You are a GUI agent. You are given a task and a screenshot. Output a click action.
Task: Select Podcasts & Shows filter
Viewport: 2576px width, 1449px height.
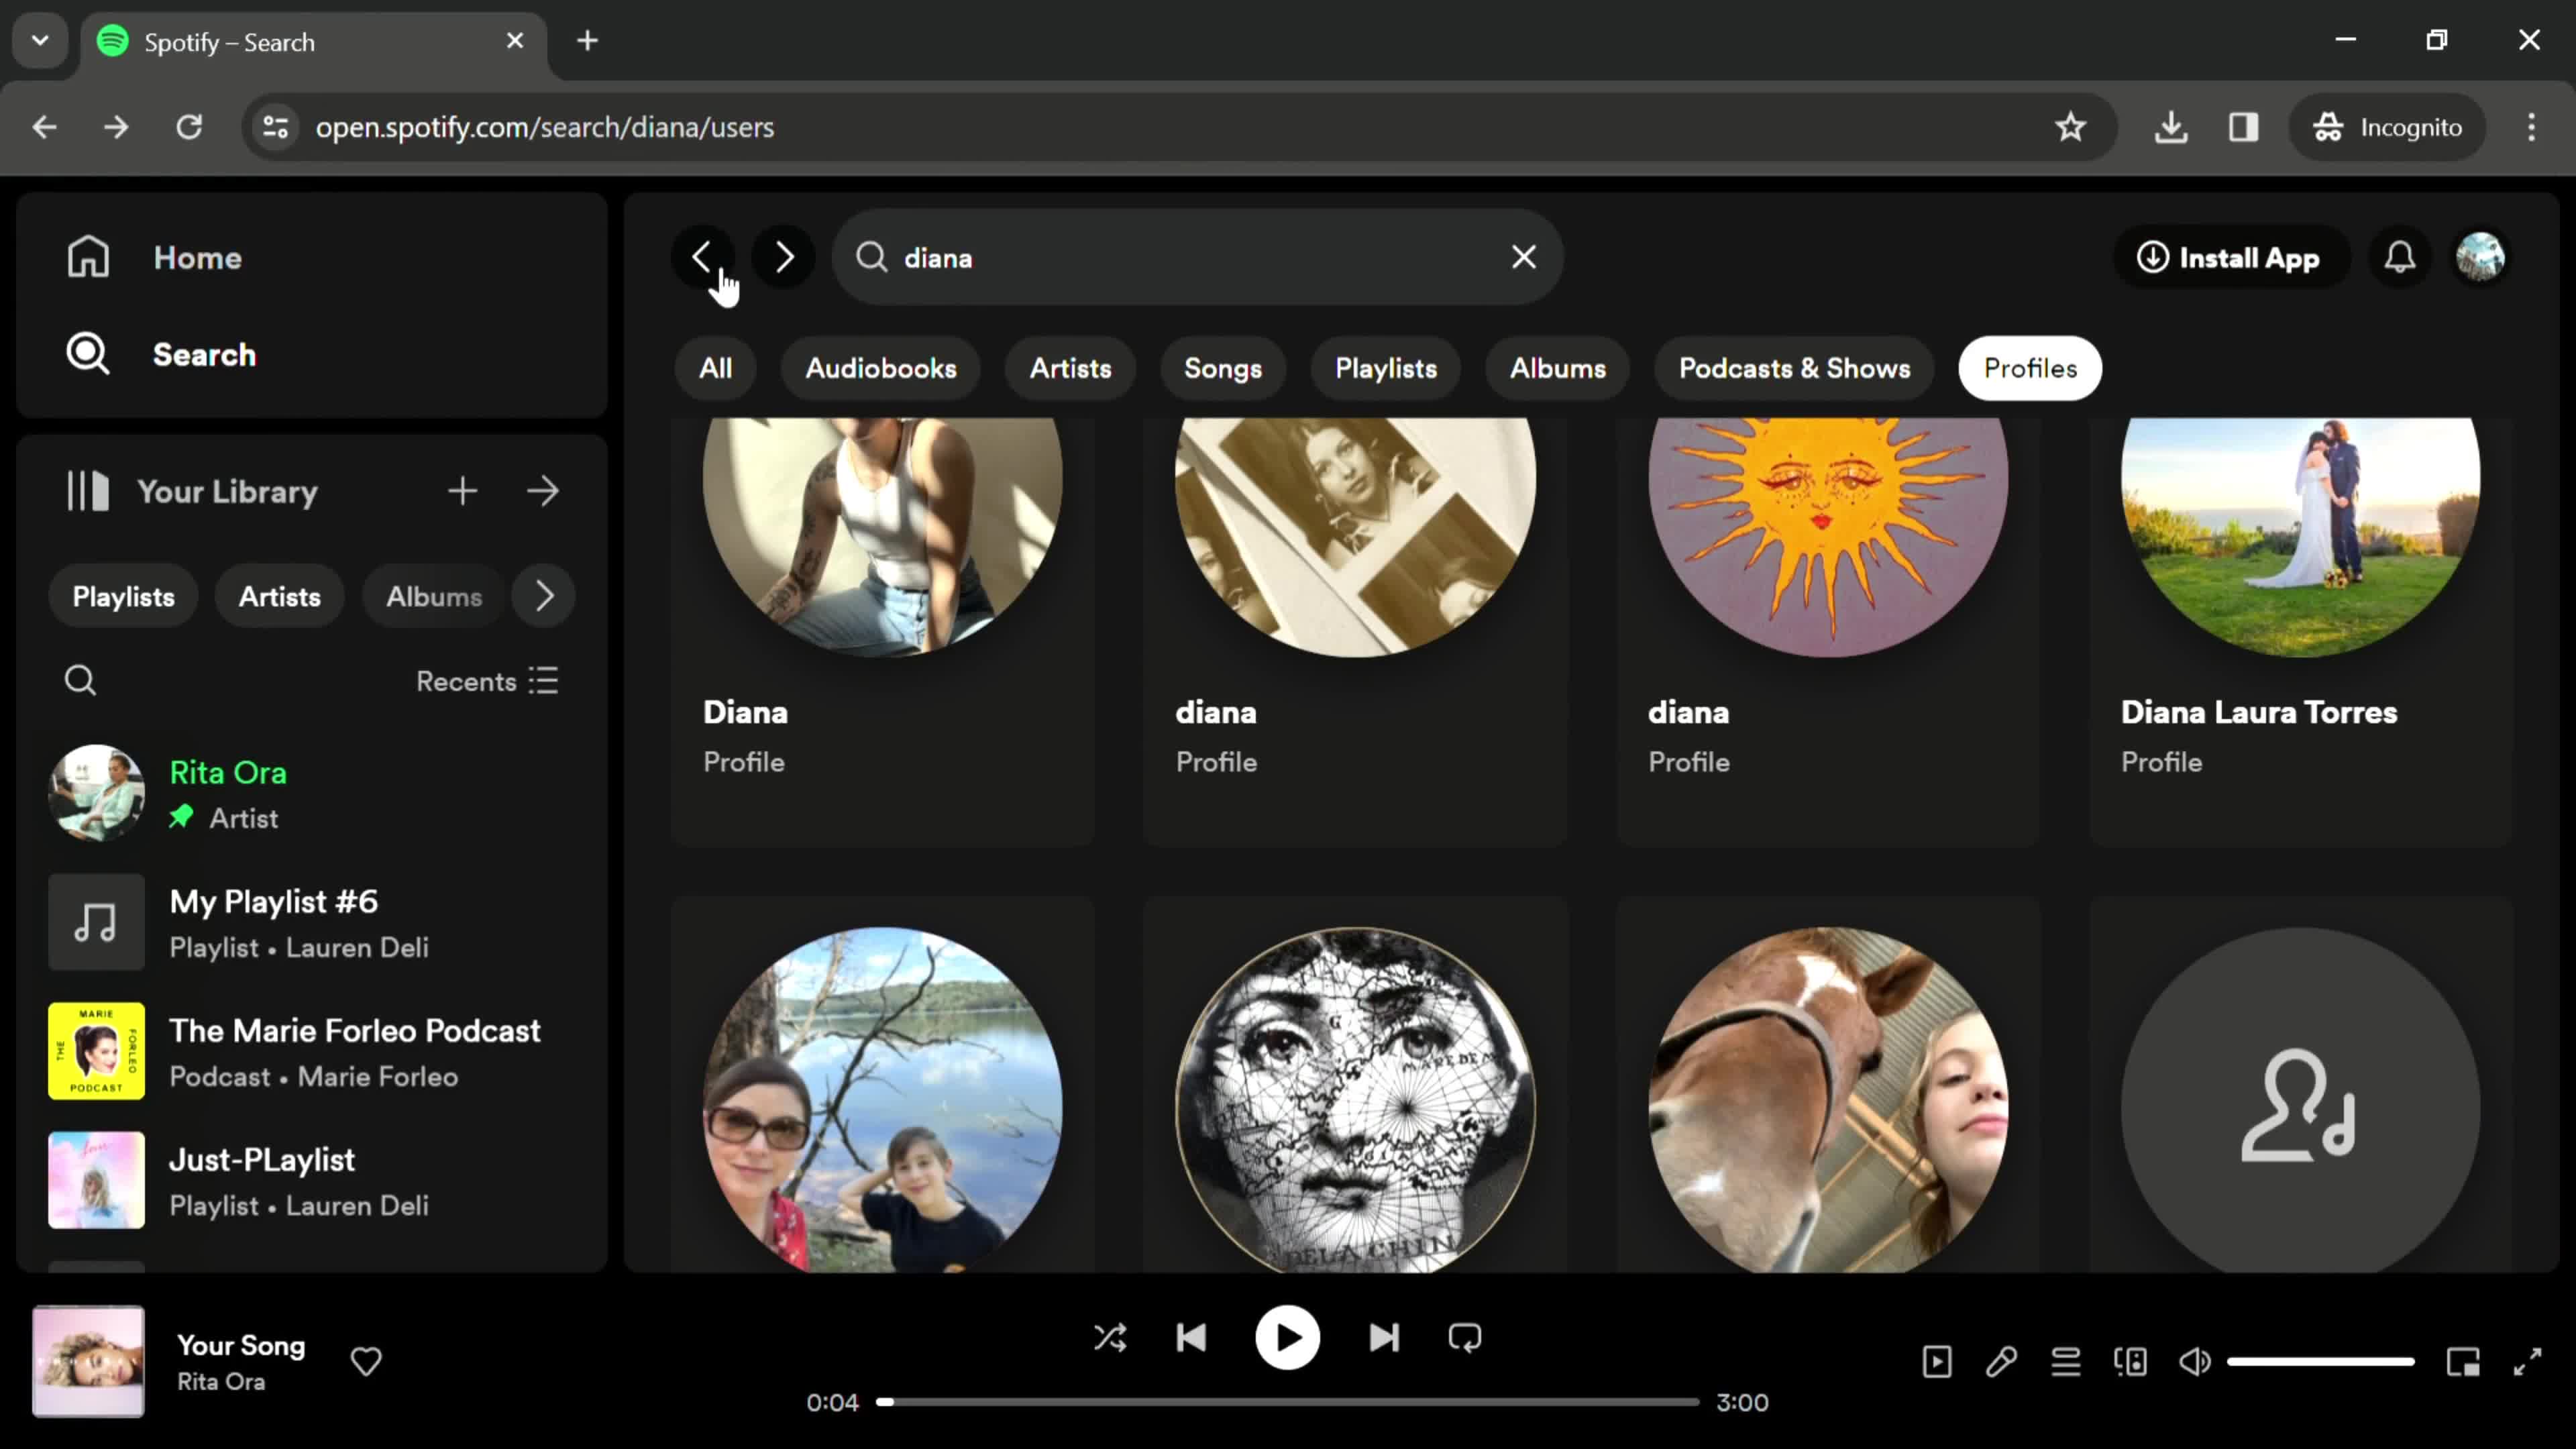(x=1794, y=368)
